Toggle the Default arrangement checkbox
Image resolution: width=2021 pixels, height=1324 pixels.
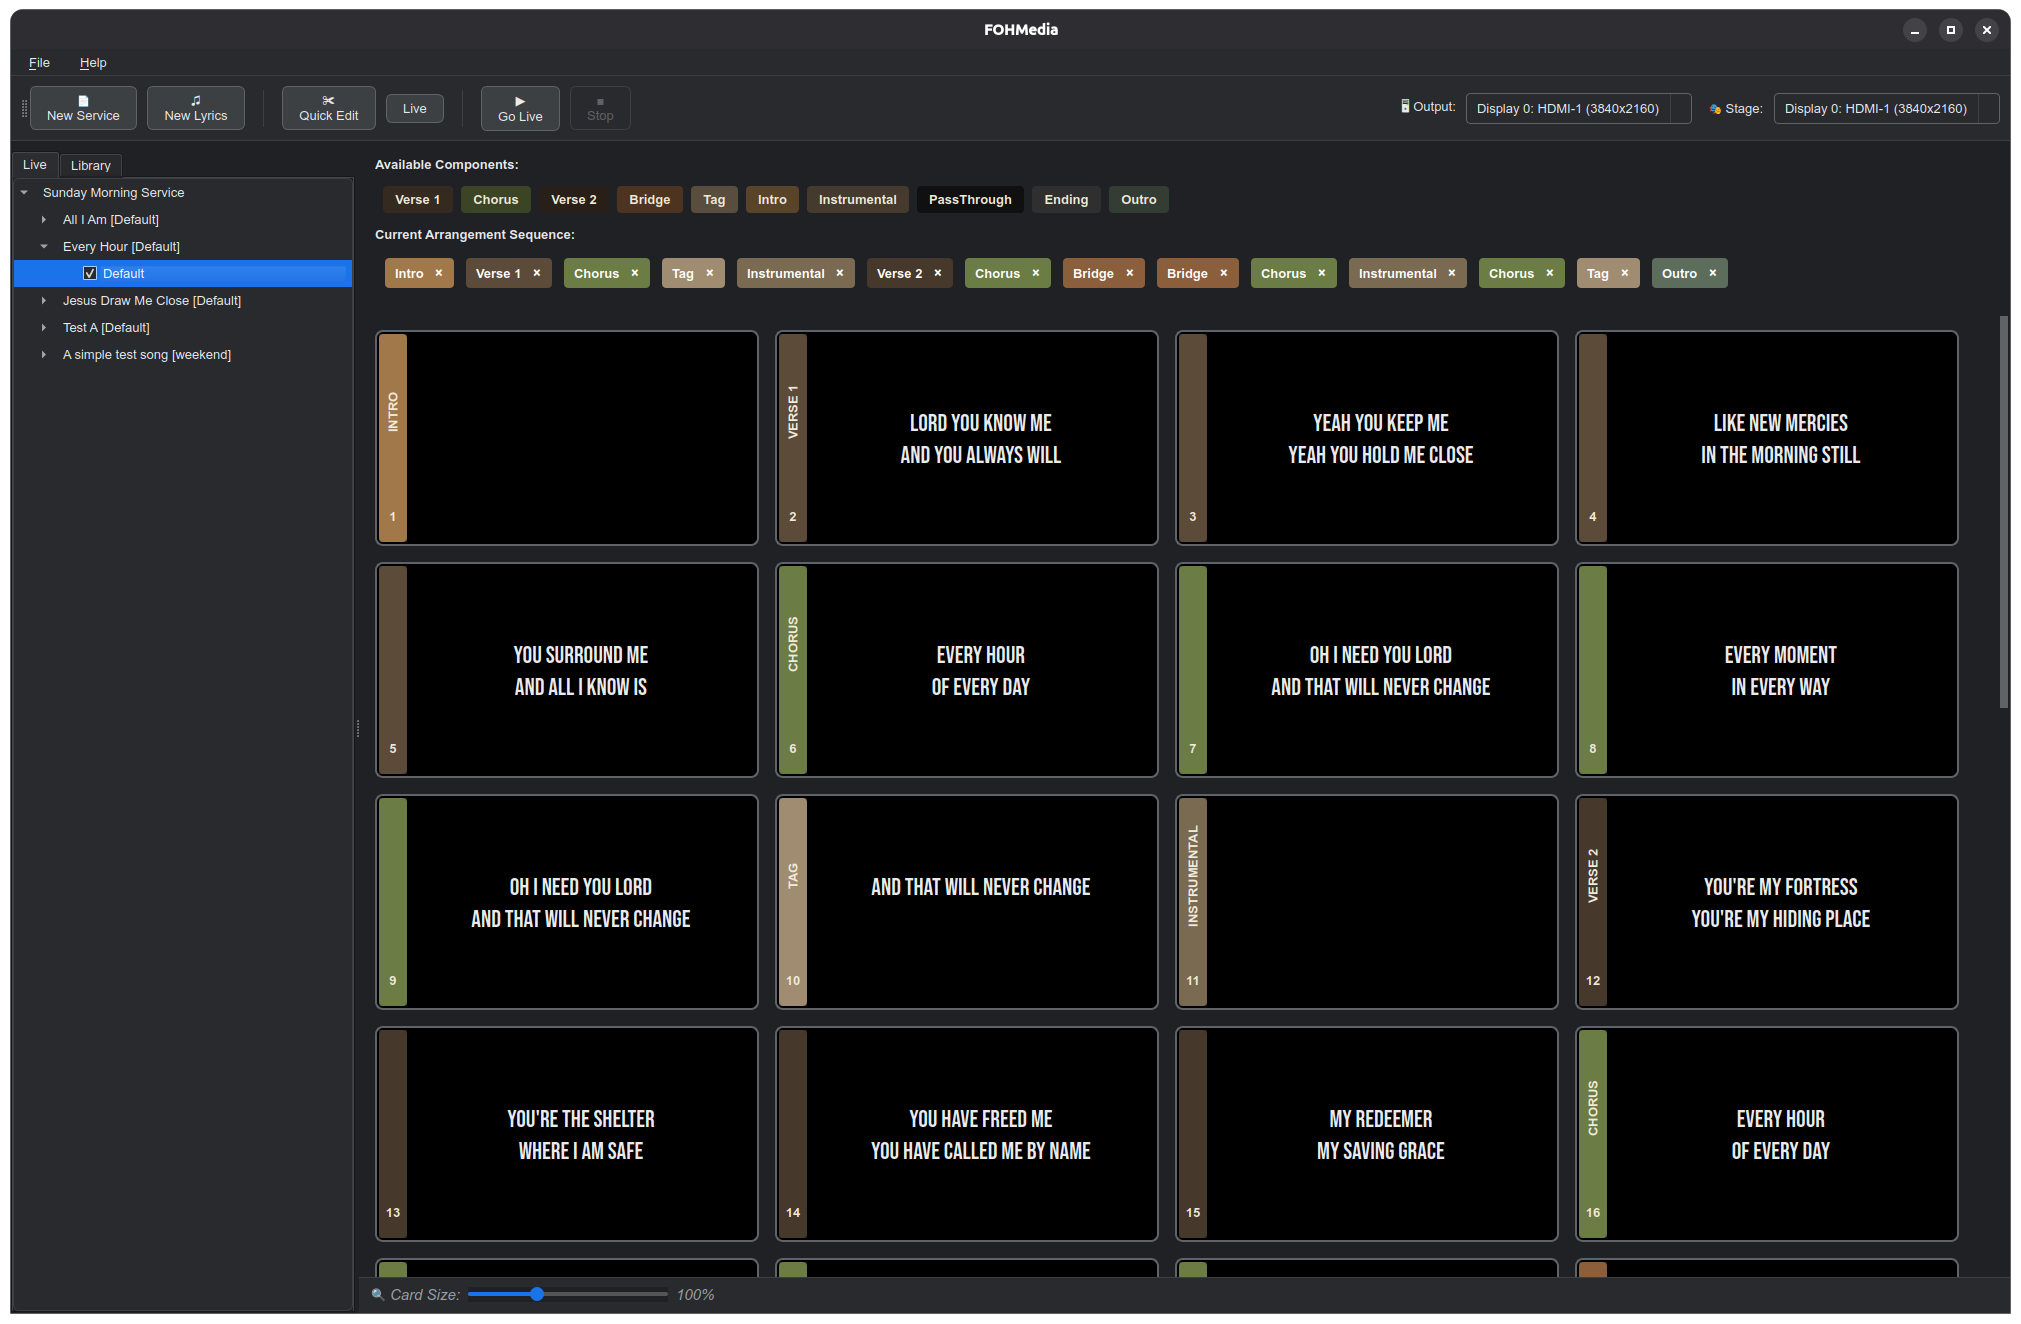point(90,273)
